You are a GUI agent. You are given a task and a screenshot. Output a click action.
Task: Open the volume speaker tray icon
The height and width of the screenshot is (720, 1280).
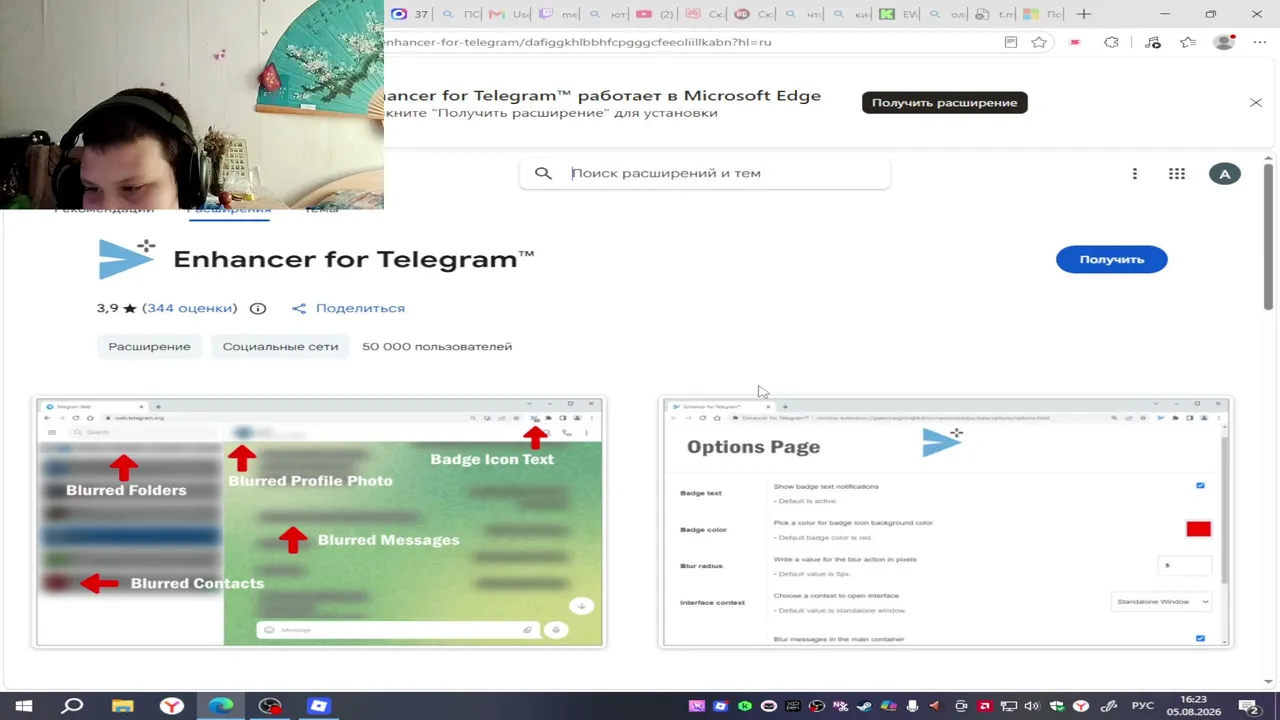tap(1033, 706)
